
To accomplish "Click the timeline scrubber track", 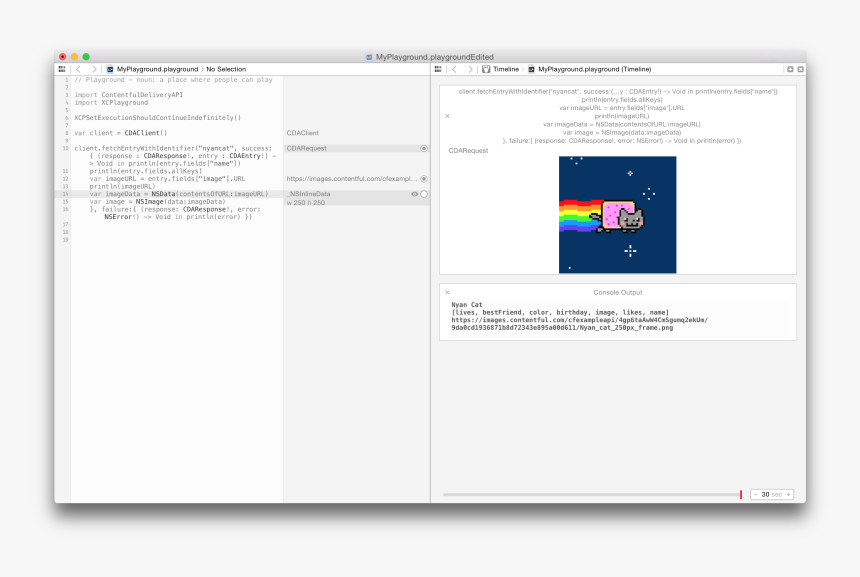I will tap(591, 495).
